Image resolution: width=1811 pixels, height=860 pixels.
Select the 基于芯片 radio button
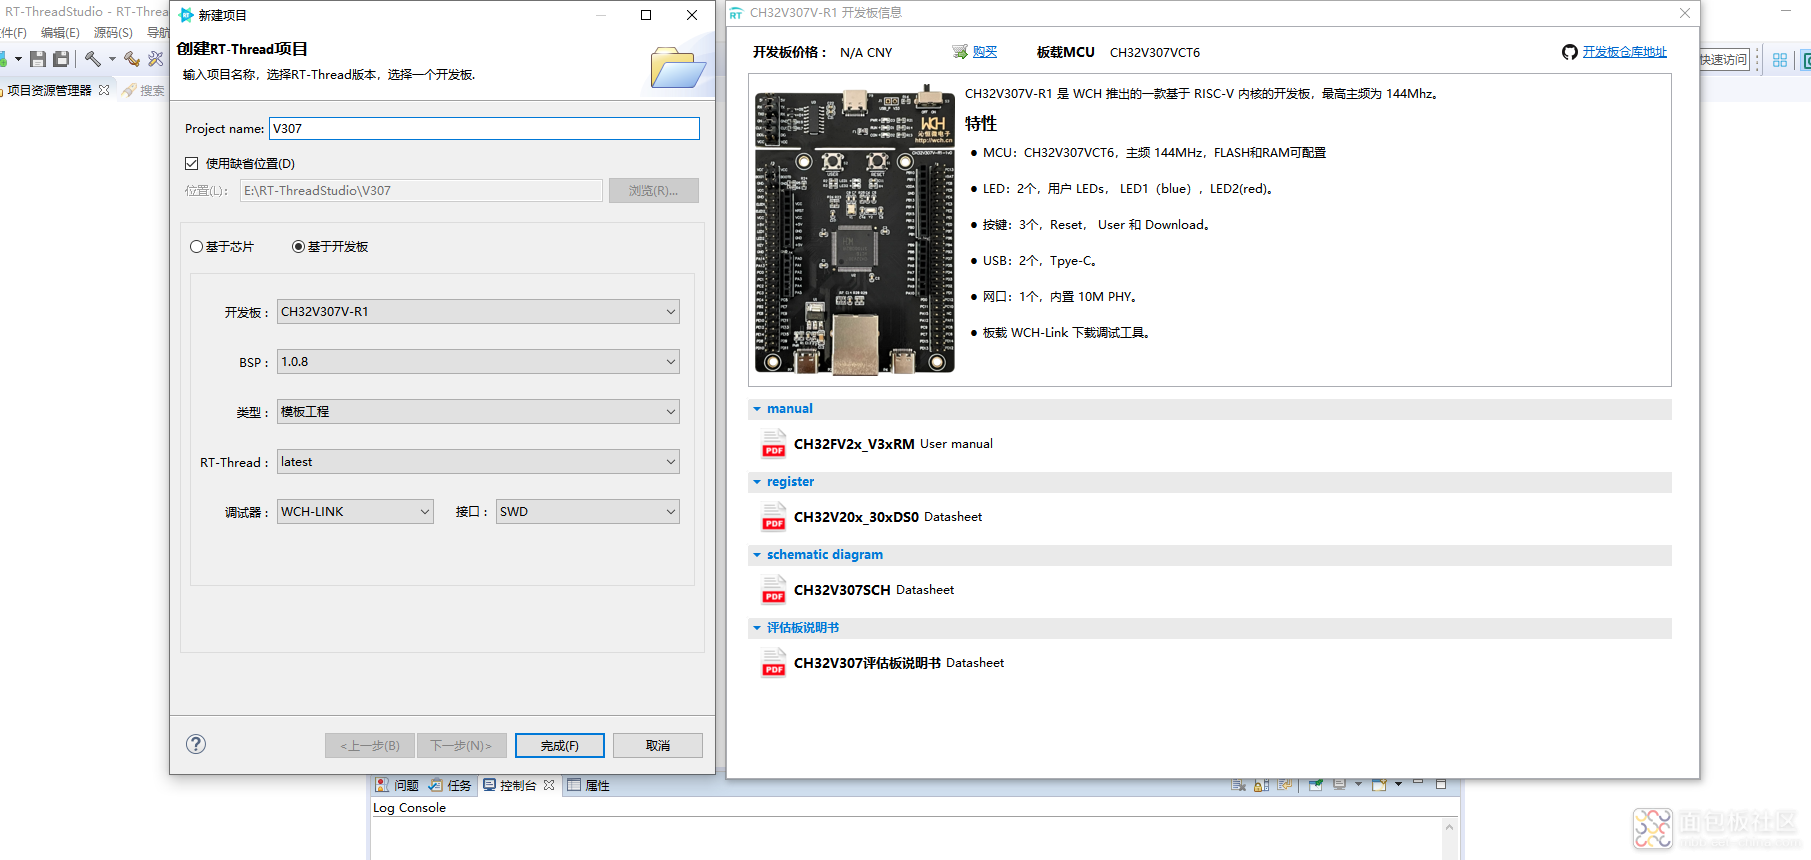(197, 246)
